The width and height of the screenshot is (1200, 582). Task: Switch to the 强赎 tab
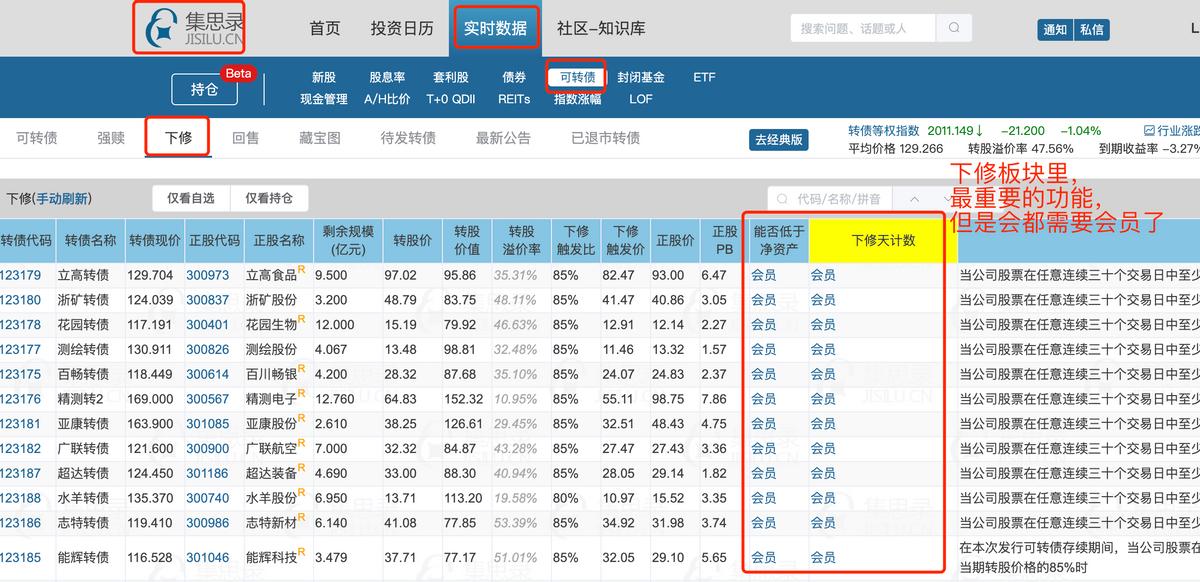point(110,138)
